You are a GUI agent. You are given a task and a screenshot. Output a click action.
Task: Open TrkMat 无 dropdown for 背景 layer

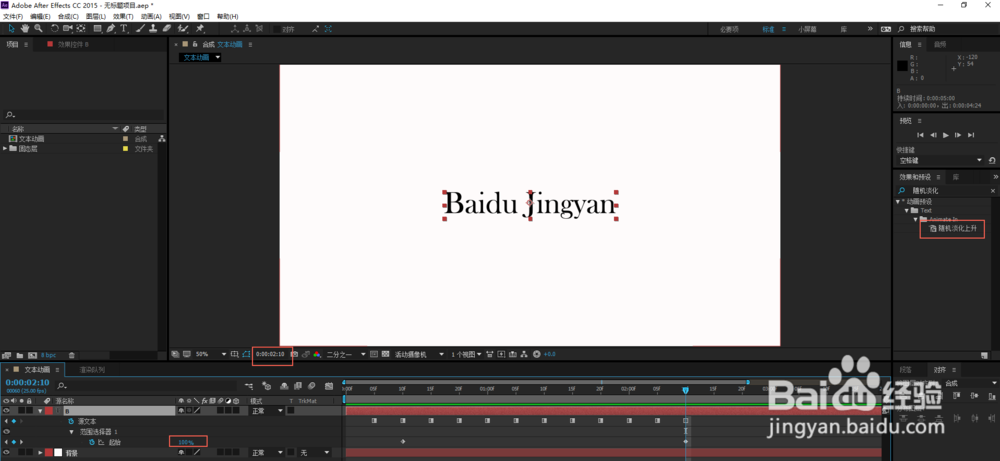(314, 452)
